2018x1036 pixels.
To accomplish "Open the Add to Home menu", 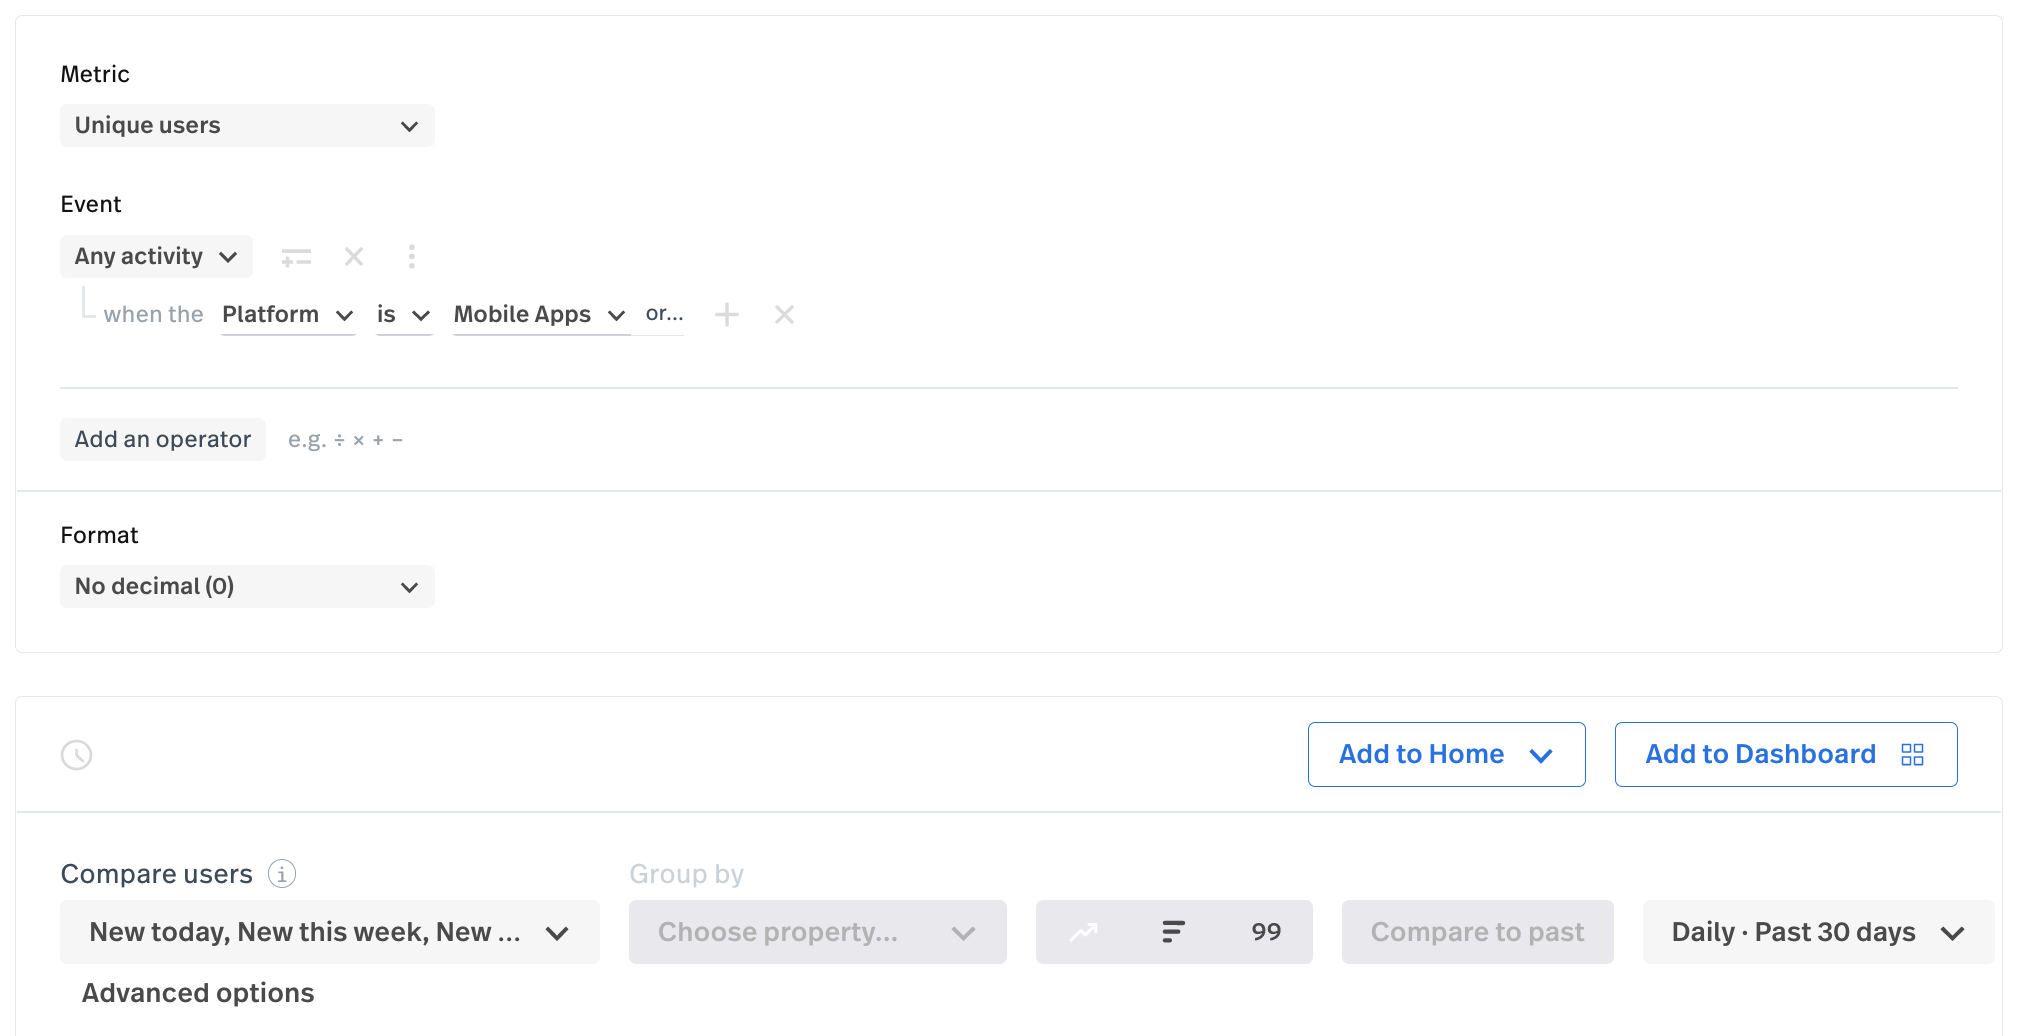I will coord(1446,754).
